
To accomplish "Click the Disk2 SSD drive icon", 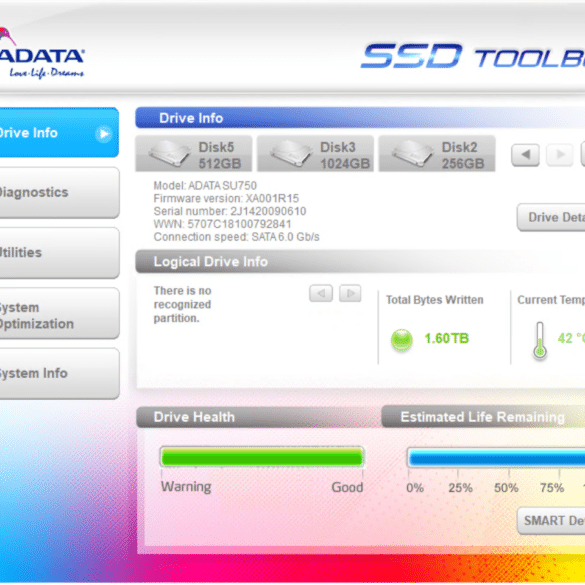I will [413, 154].
